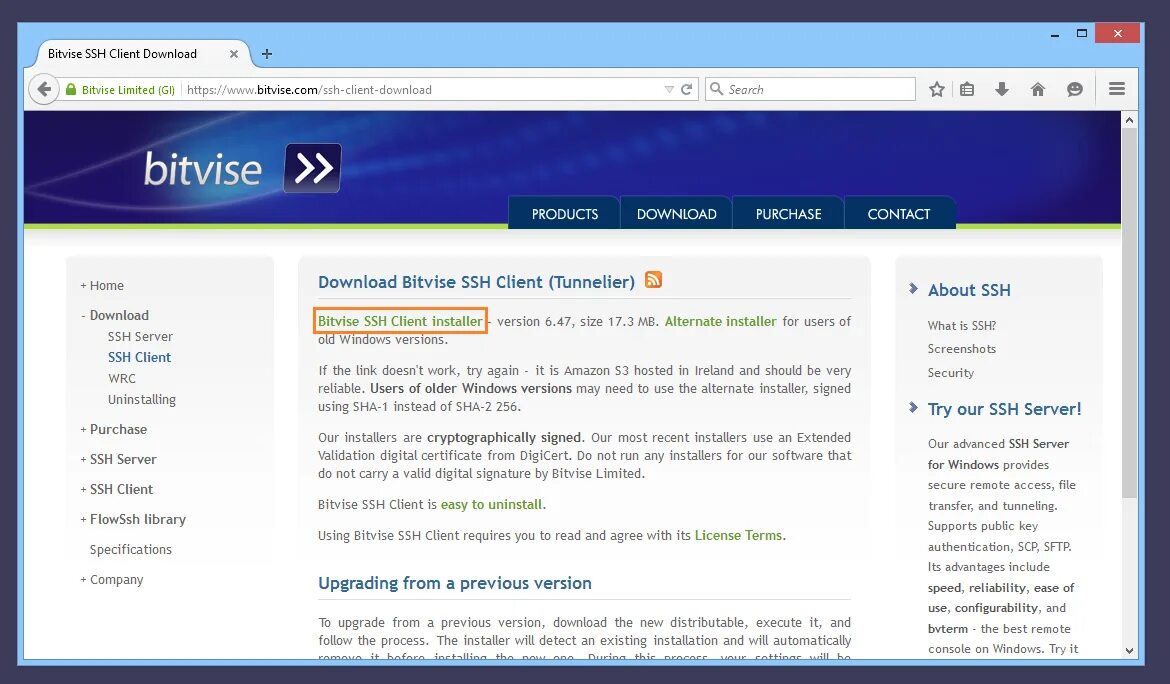Open the License Terms link
The image size is (1170, 684).
coord(739,536)
